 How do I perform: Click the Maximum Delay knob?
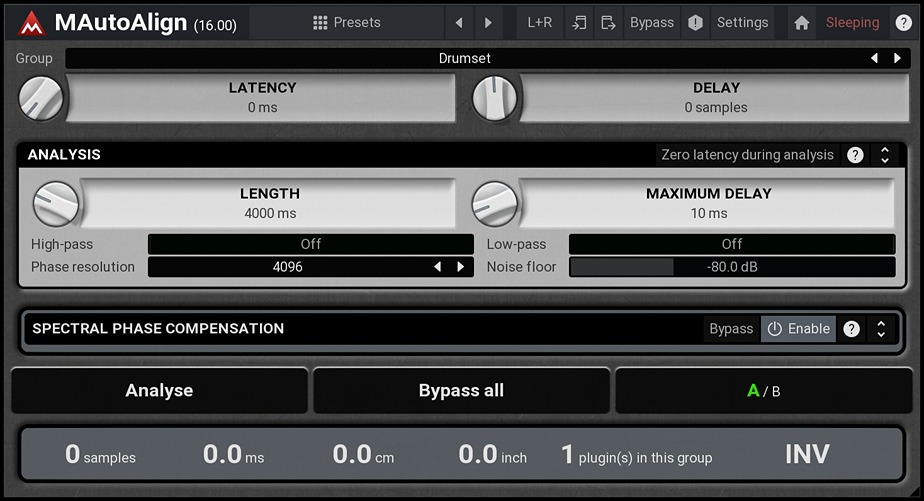tap(495, 204)
